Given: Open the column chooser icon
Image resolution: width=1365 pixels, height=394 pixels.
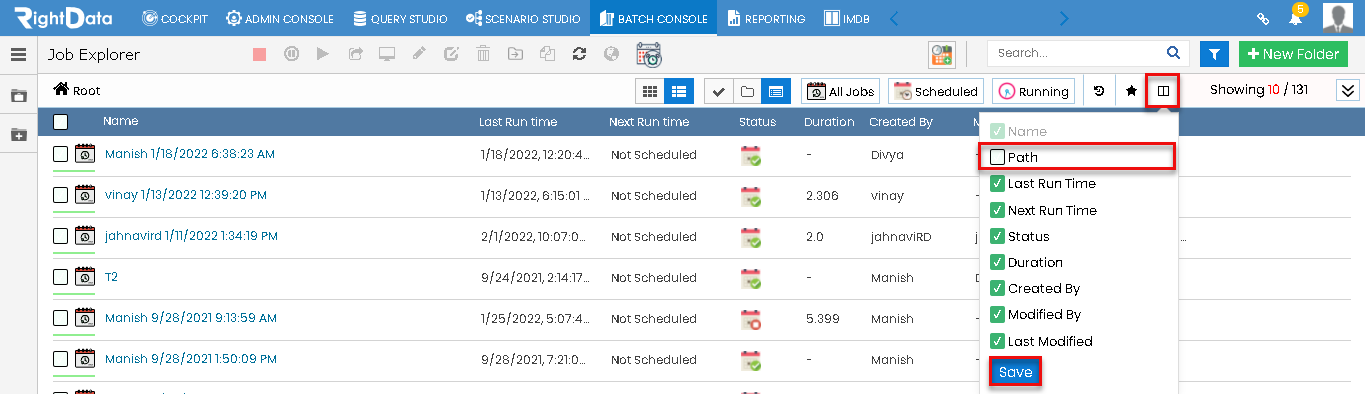Looking at the screenshot, I should 1163,91.
